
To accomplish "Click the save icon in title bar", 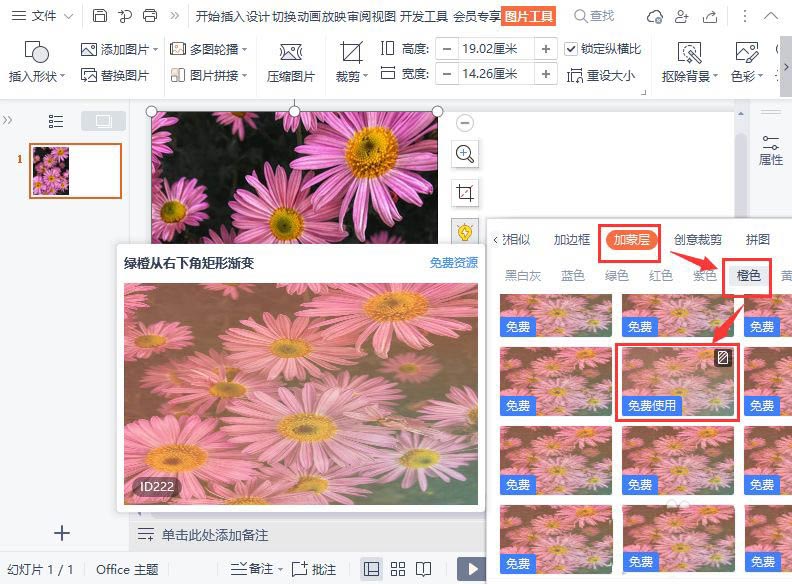I will click(x=99, y=16).
